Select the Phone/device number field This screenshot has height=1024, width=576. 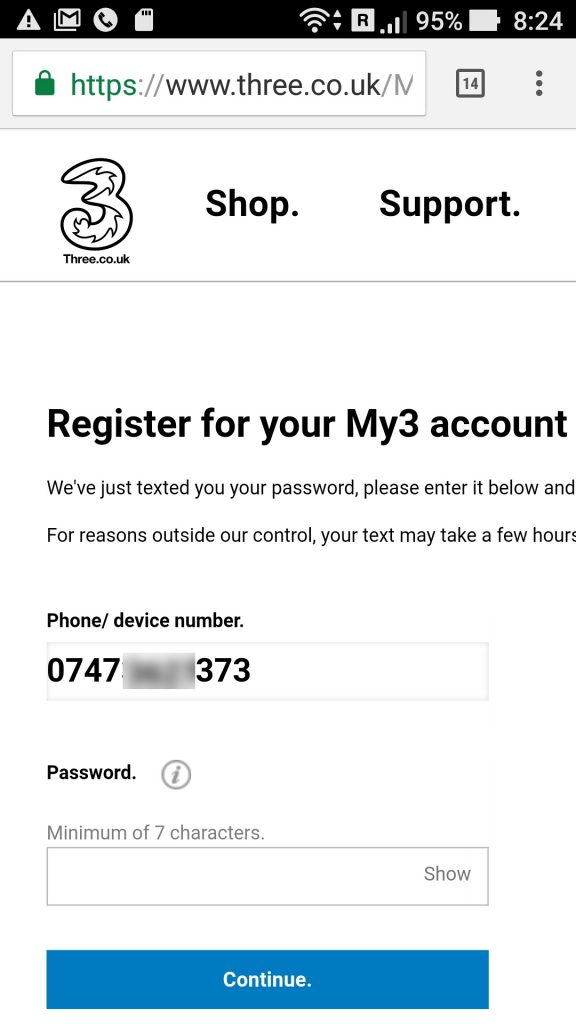tap(267, 671)
